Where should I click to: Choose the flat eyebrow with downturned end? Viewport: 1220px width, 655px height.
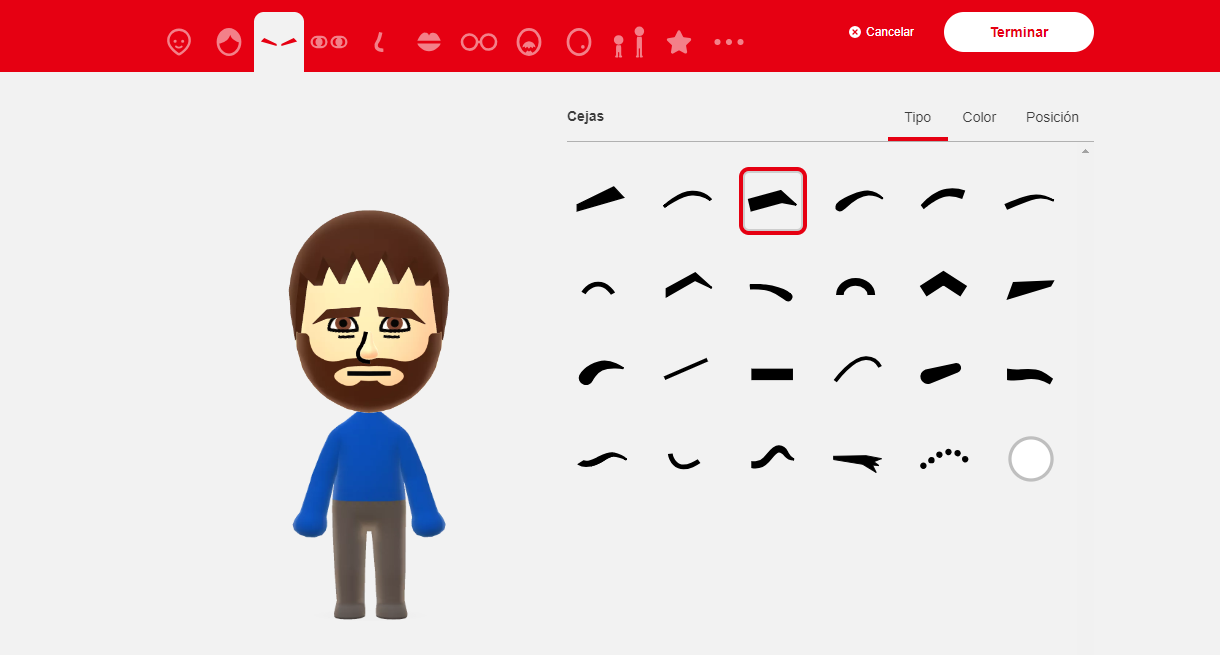click(1031, 374)
